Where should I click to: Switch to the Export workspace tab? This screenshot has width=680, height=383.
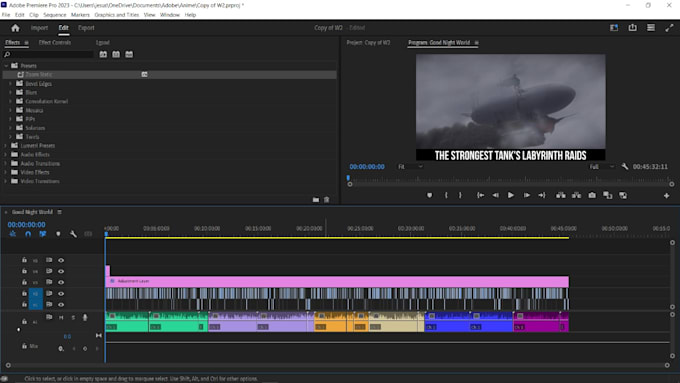[x=86, y=28]
